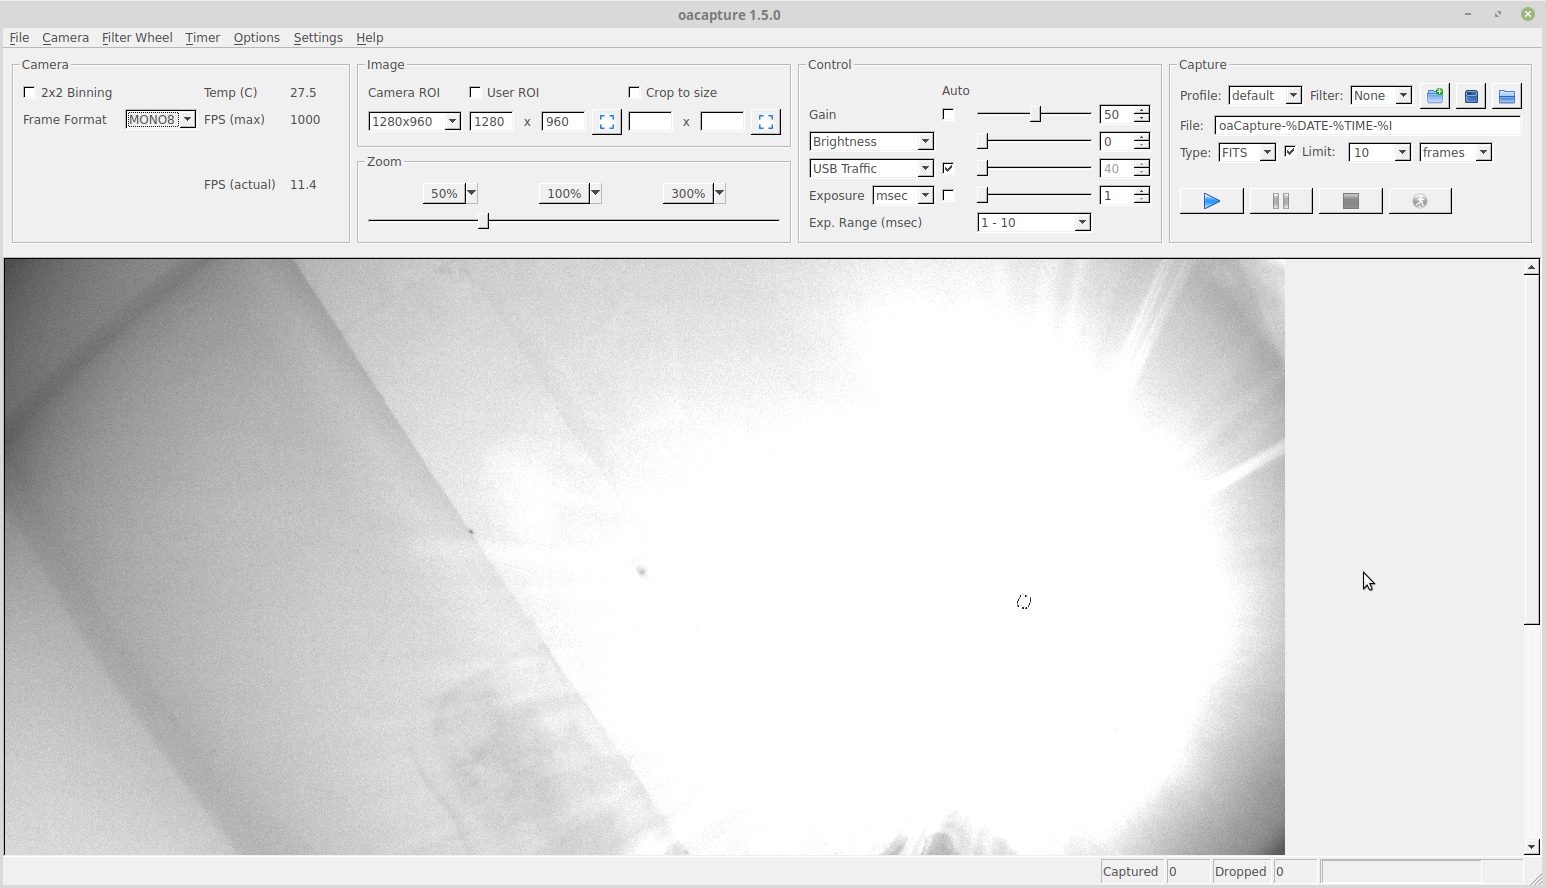Click the Zoom slider handle
The width and height of the screenshot is (1545, 888).
click(x=484, y=220)
